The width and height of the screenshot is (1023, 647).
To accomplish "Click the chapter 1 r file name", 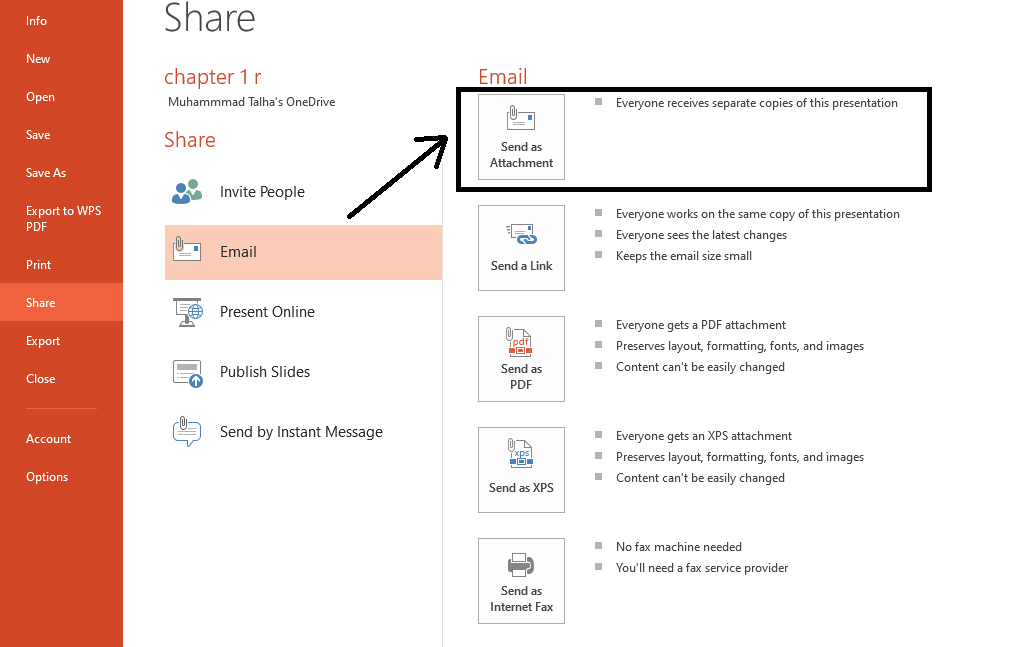I will [x=212, y=76].
